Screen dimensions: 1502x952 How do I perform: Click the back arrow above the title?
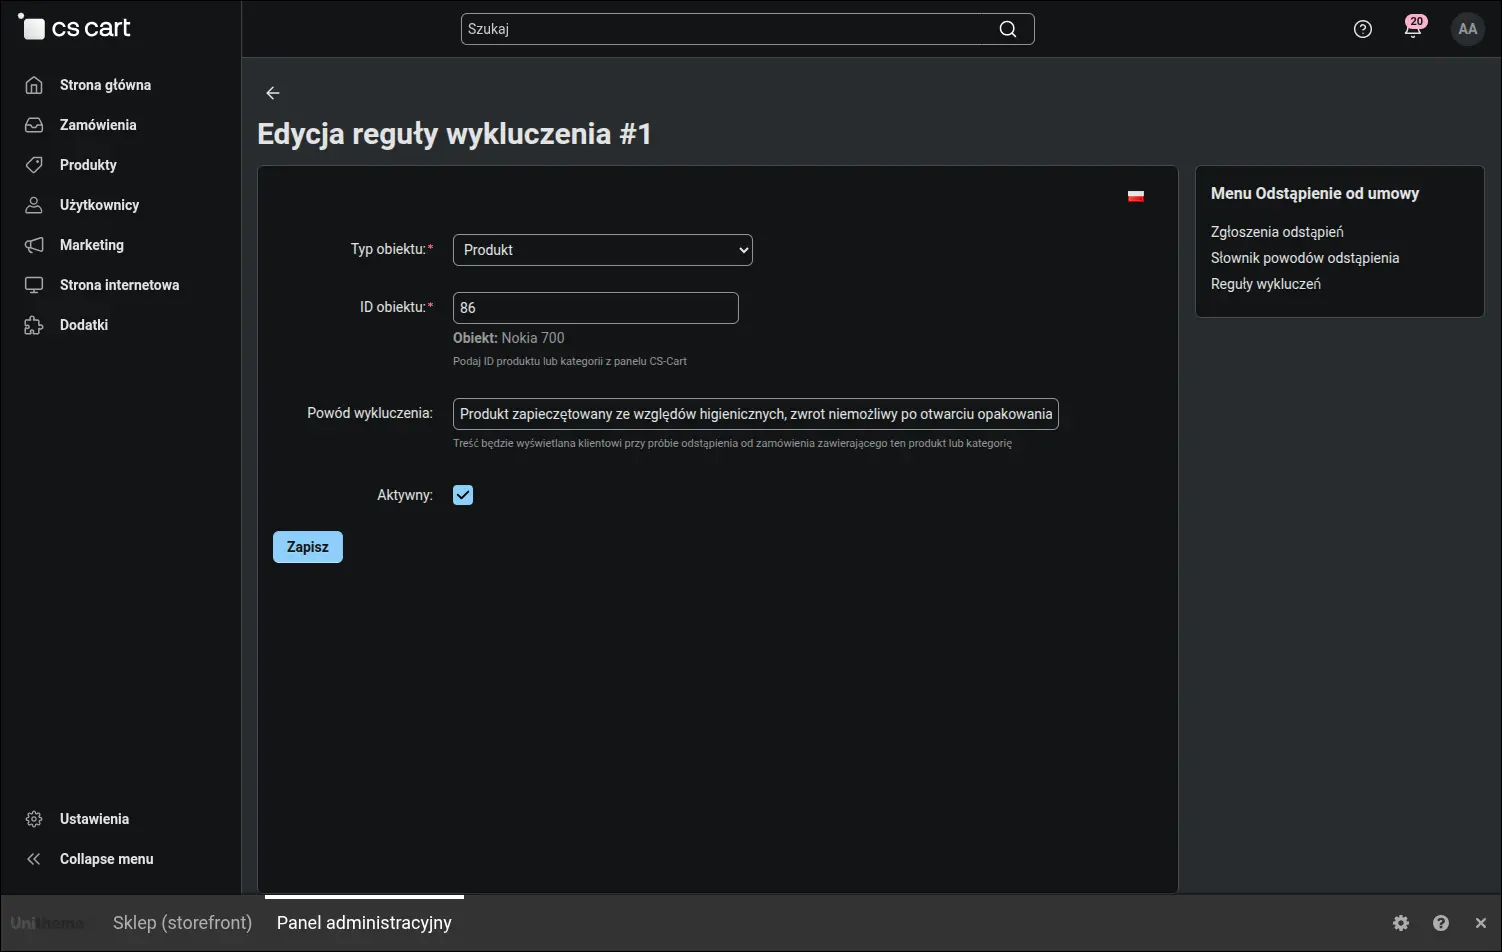tap(273, 93)
